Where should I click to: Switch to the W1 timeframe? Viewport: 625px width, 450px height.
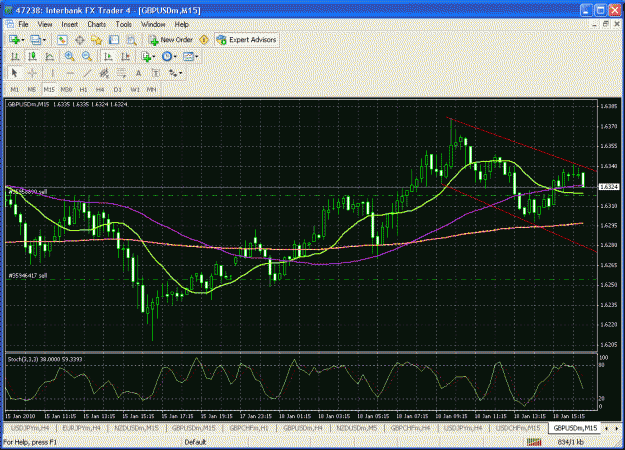(135, 90)
